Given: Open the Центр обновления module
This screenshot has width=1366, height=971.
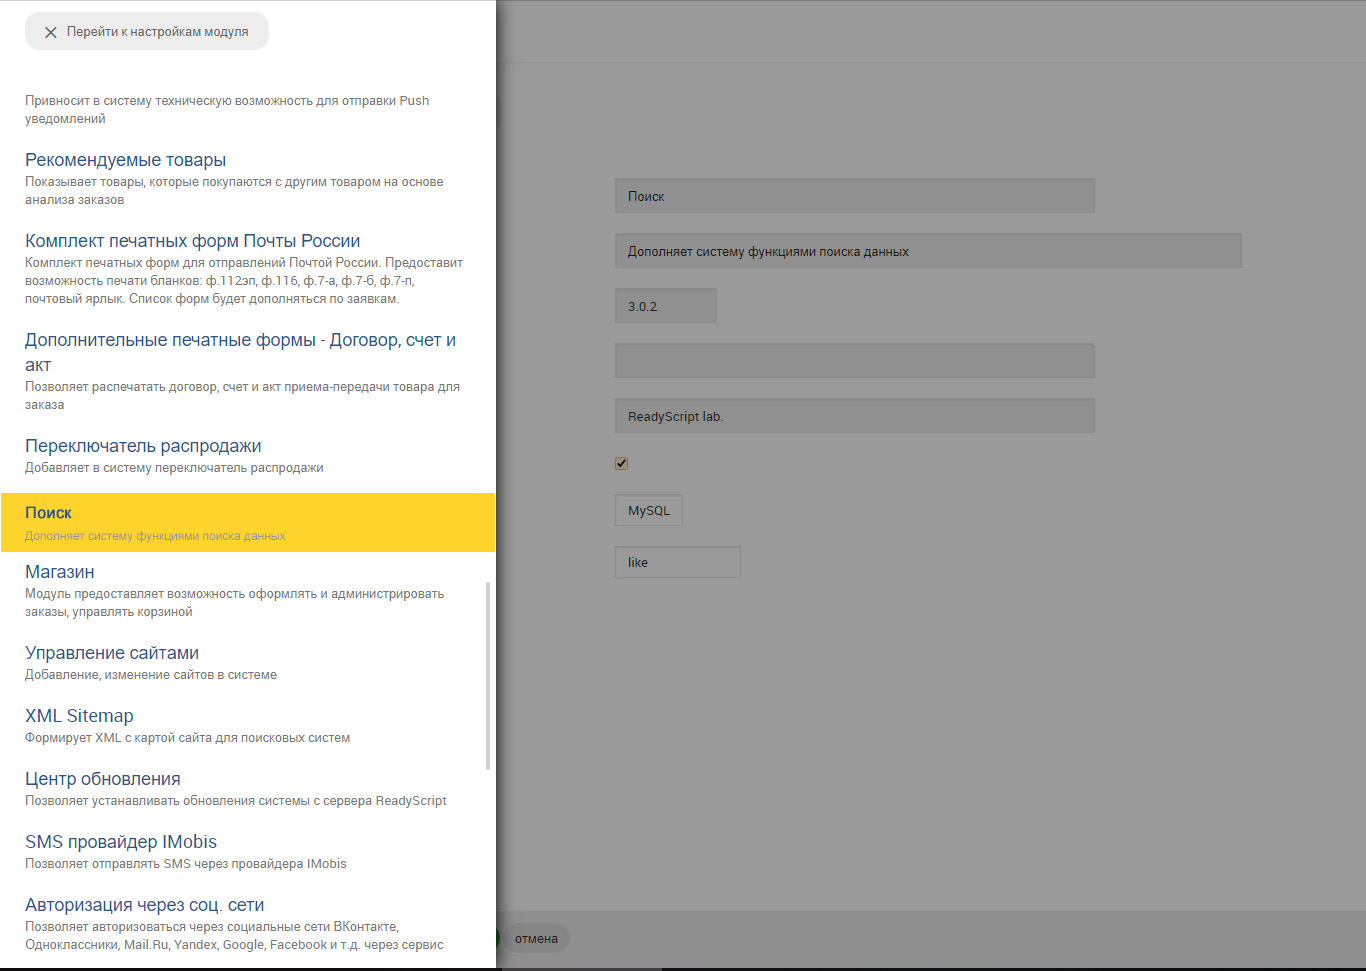Looking at the screenshot, I should coord(103,779).
